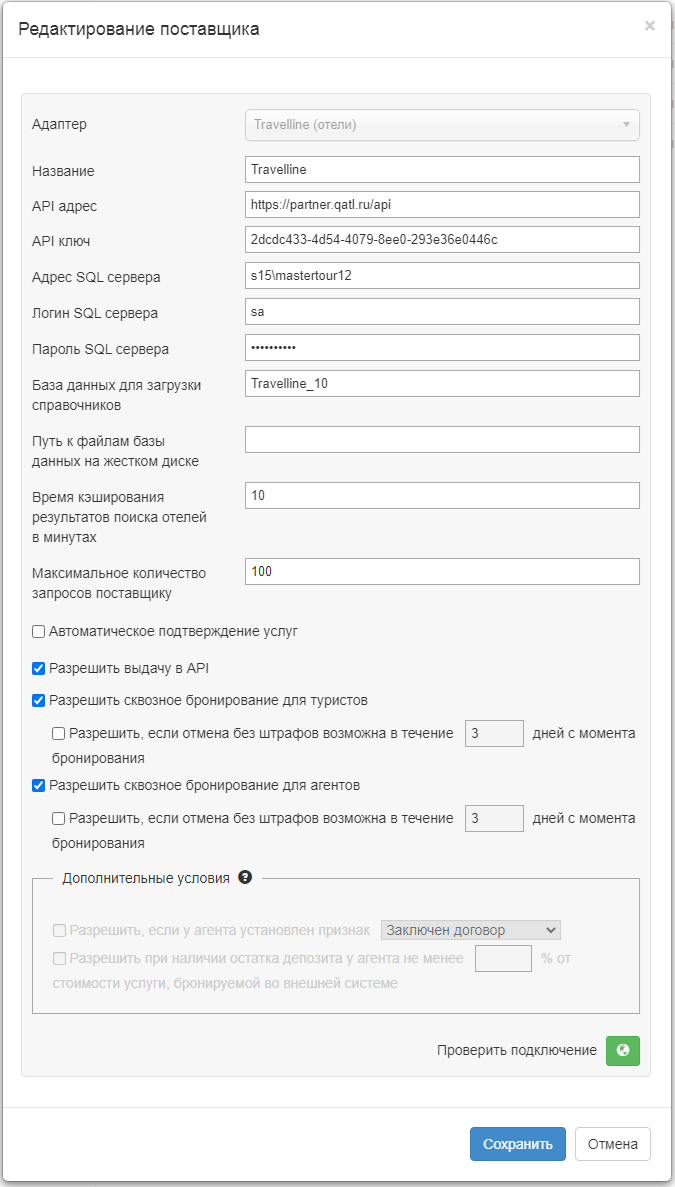675x1187 pixels.
Task: Click the Пароль SQL сервера field
Action: click(442, 348)
